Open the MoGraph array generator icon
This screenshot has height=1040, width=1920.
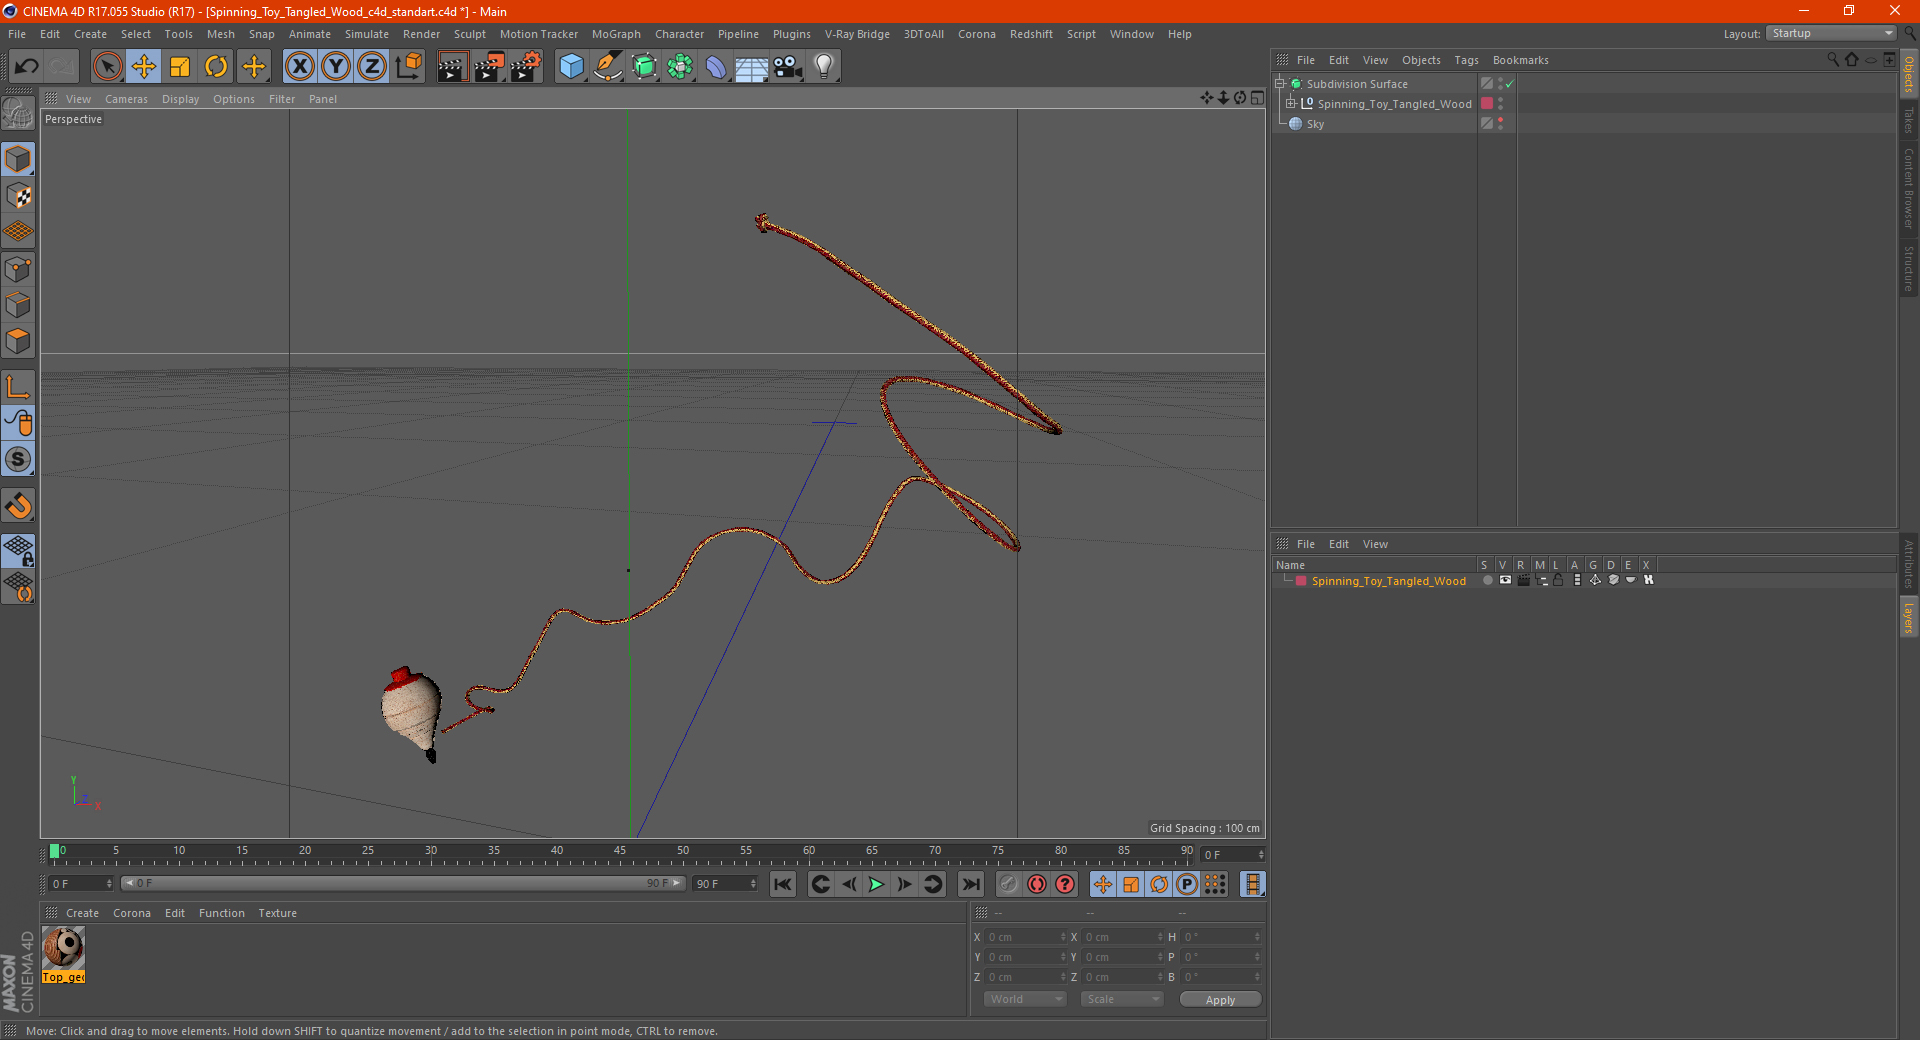(680, 67)
